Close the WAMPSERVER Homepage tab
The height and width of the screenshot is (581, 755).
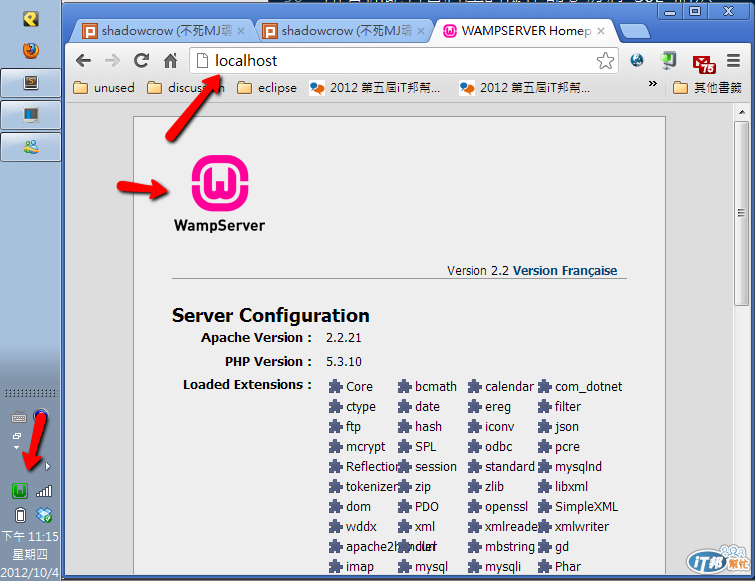click(x=600, y=31)
